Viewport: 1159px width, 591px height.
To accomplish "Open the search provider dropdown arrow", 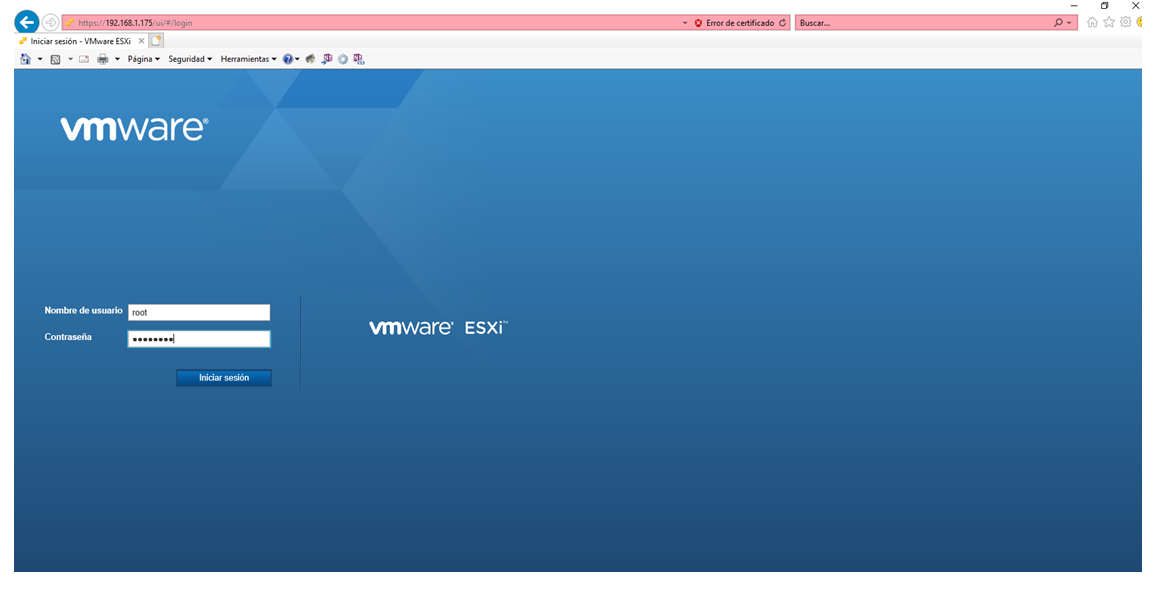I will [1070, 23].
